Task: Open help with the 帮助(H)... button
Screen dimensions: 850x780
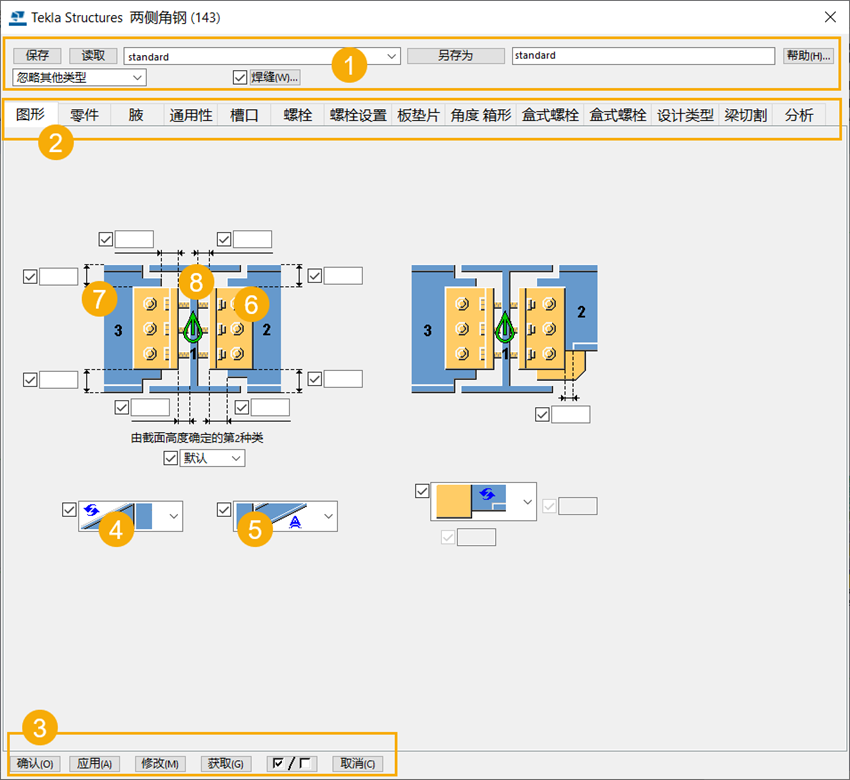Action: (x=808, y=55)
